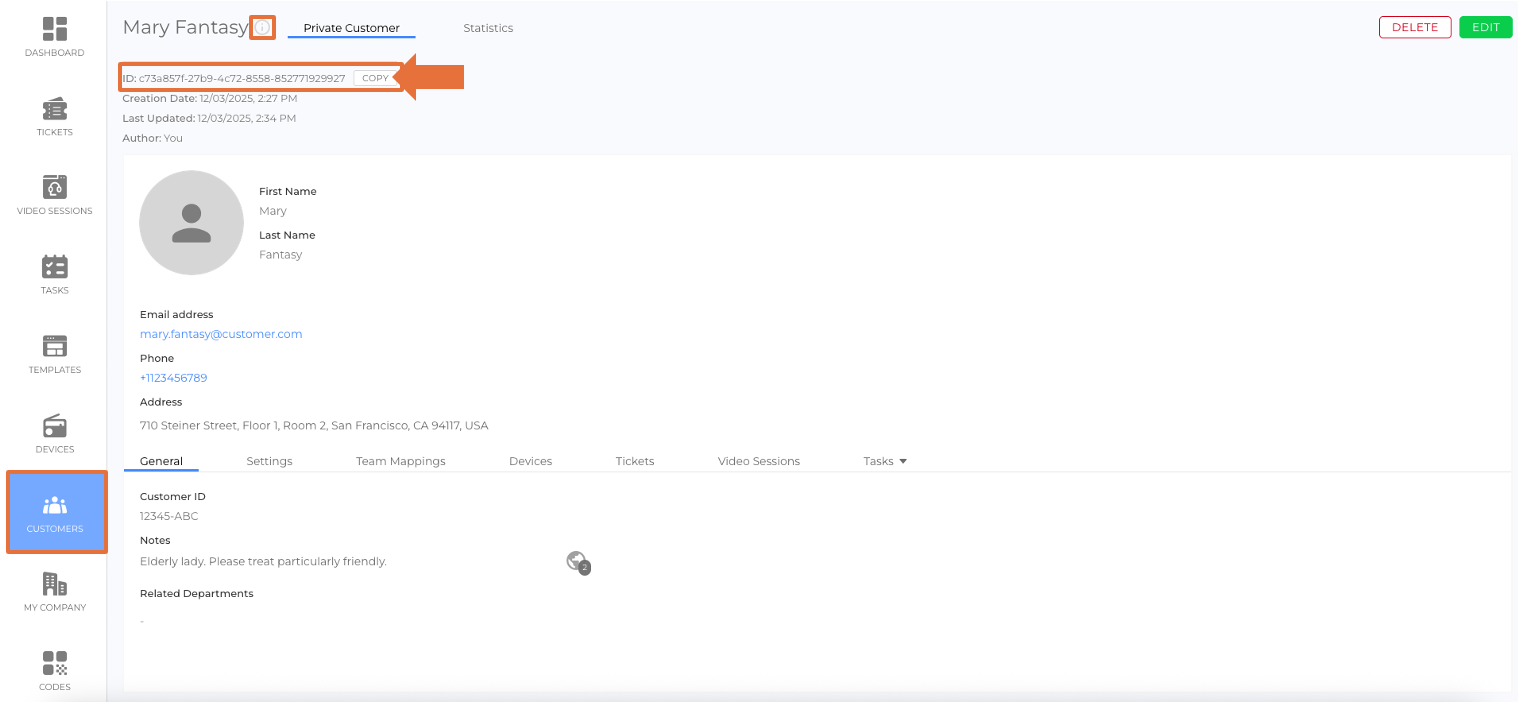Open Video Sessions from the sidebar
Image resolution: width=1518 pixels, height=702 pixels.
[55, 188]
